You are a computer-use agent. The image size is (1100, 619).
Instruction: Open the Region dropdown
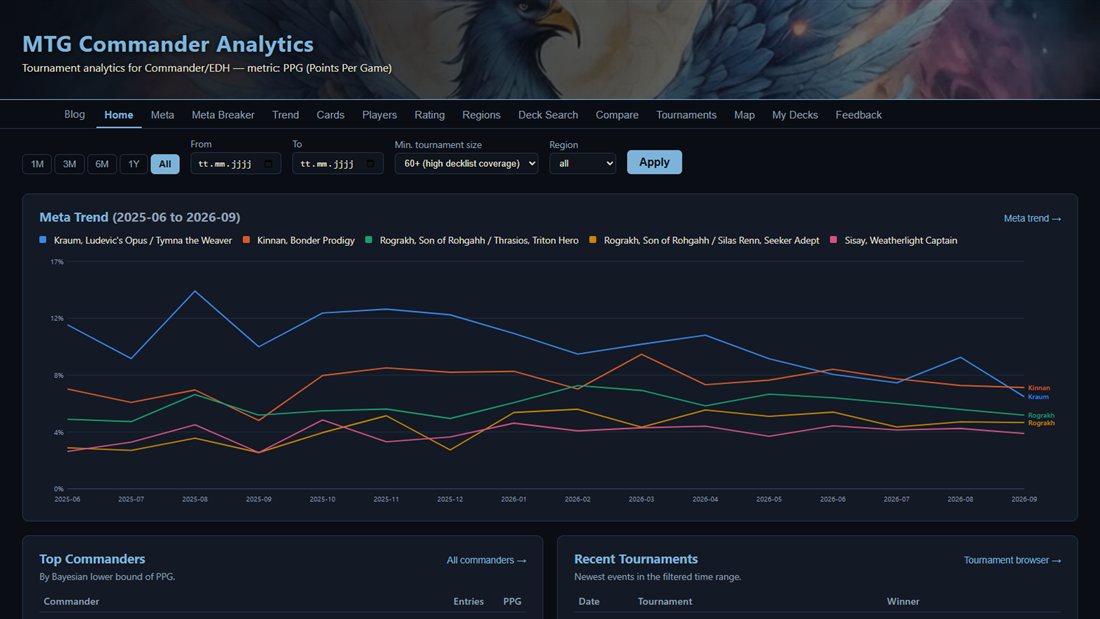(x=582, y=164)
